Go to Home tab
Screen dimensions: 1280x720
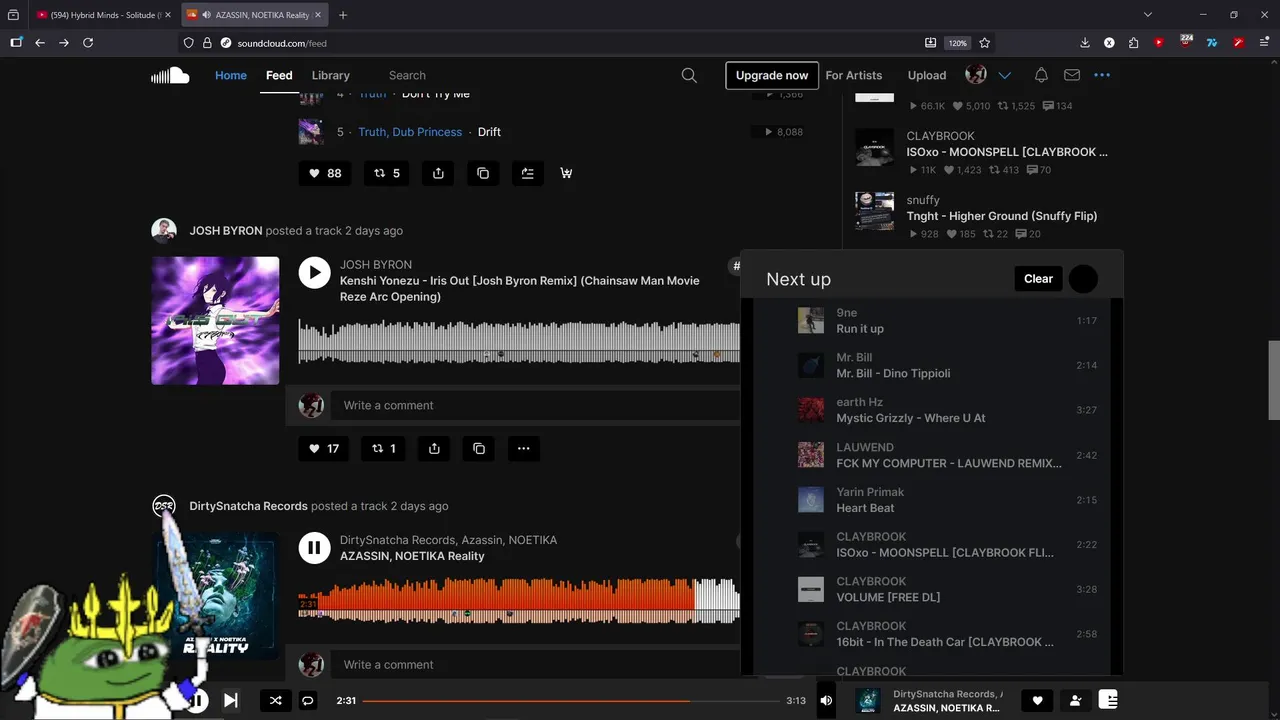tap(230, 75)
